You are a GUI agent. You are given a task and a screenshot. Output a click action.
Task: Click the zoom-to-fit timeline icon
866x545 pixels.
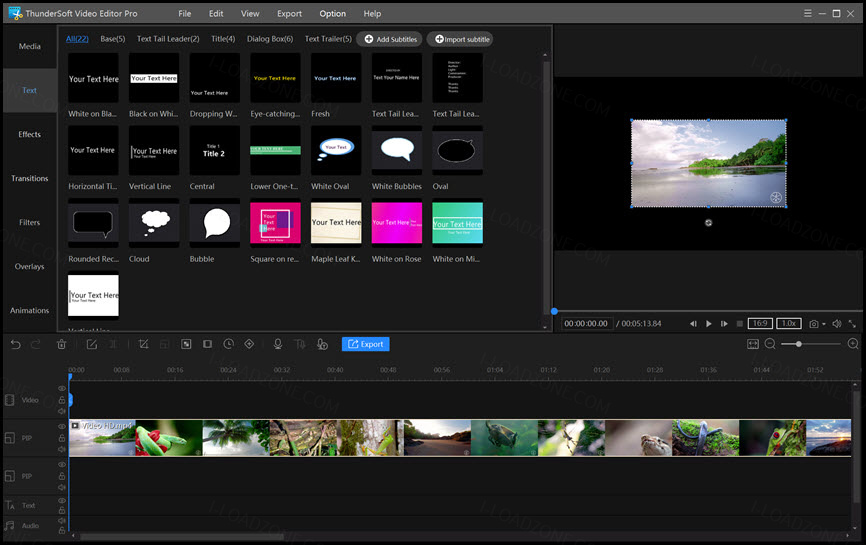pos(753,344)
